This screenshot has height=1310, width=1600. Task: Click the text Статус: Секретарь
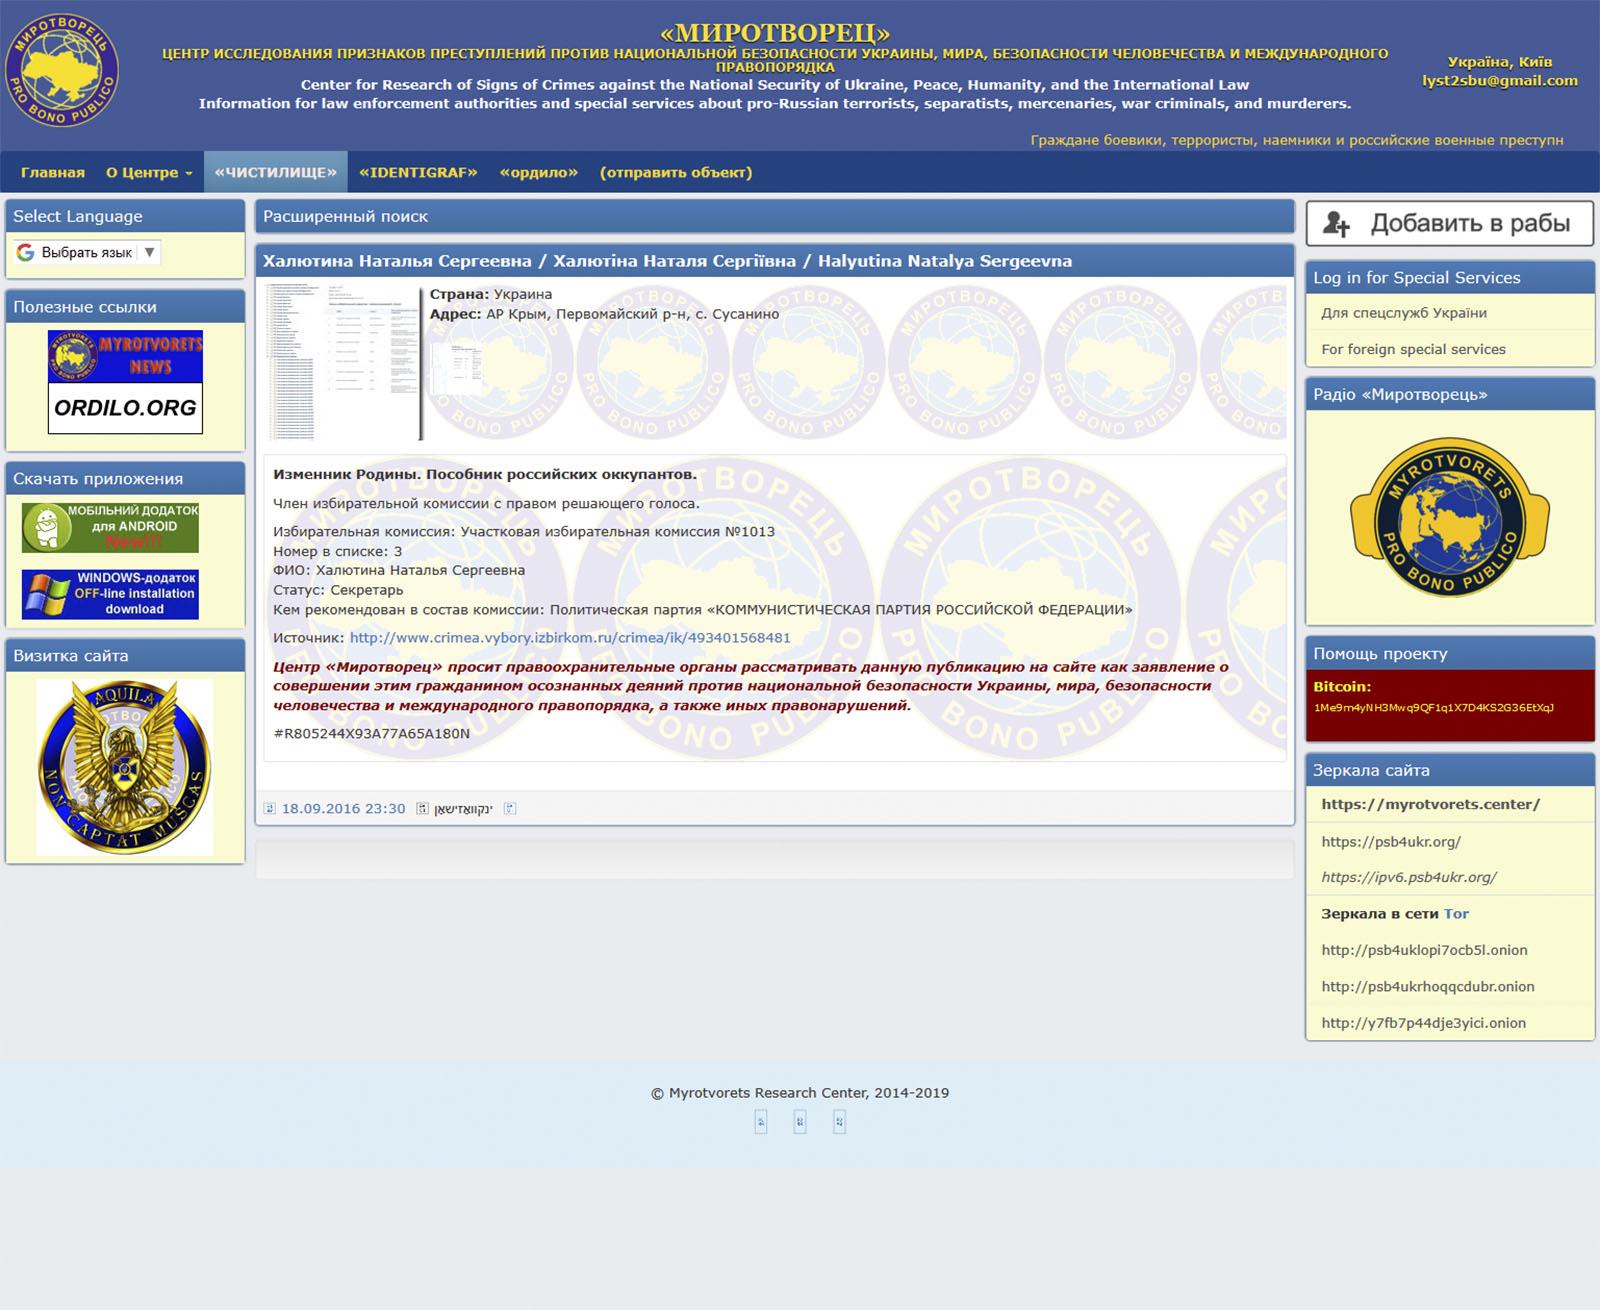click(x=338, y=590)
